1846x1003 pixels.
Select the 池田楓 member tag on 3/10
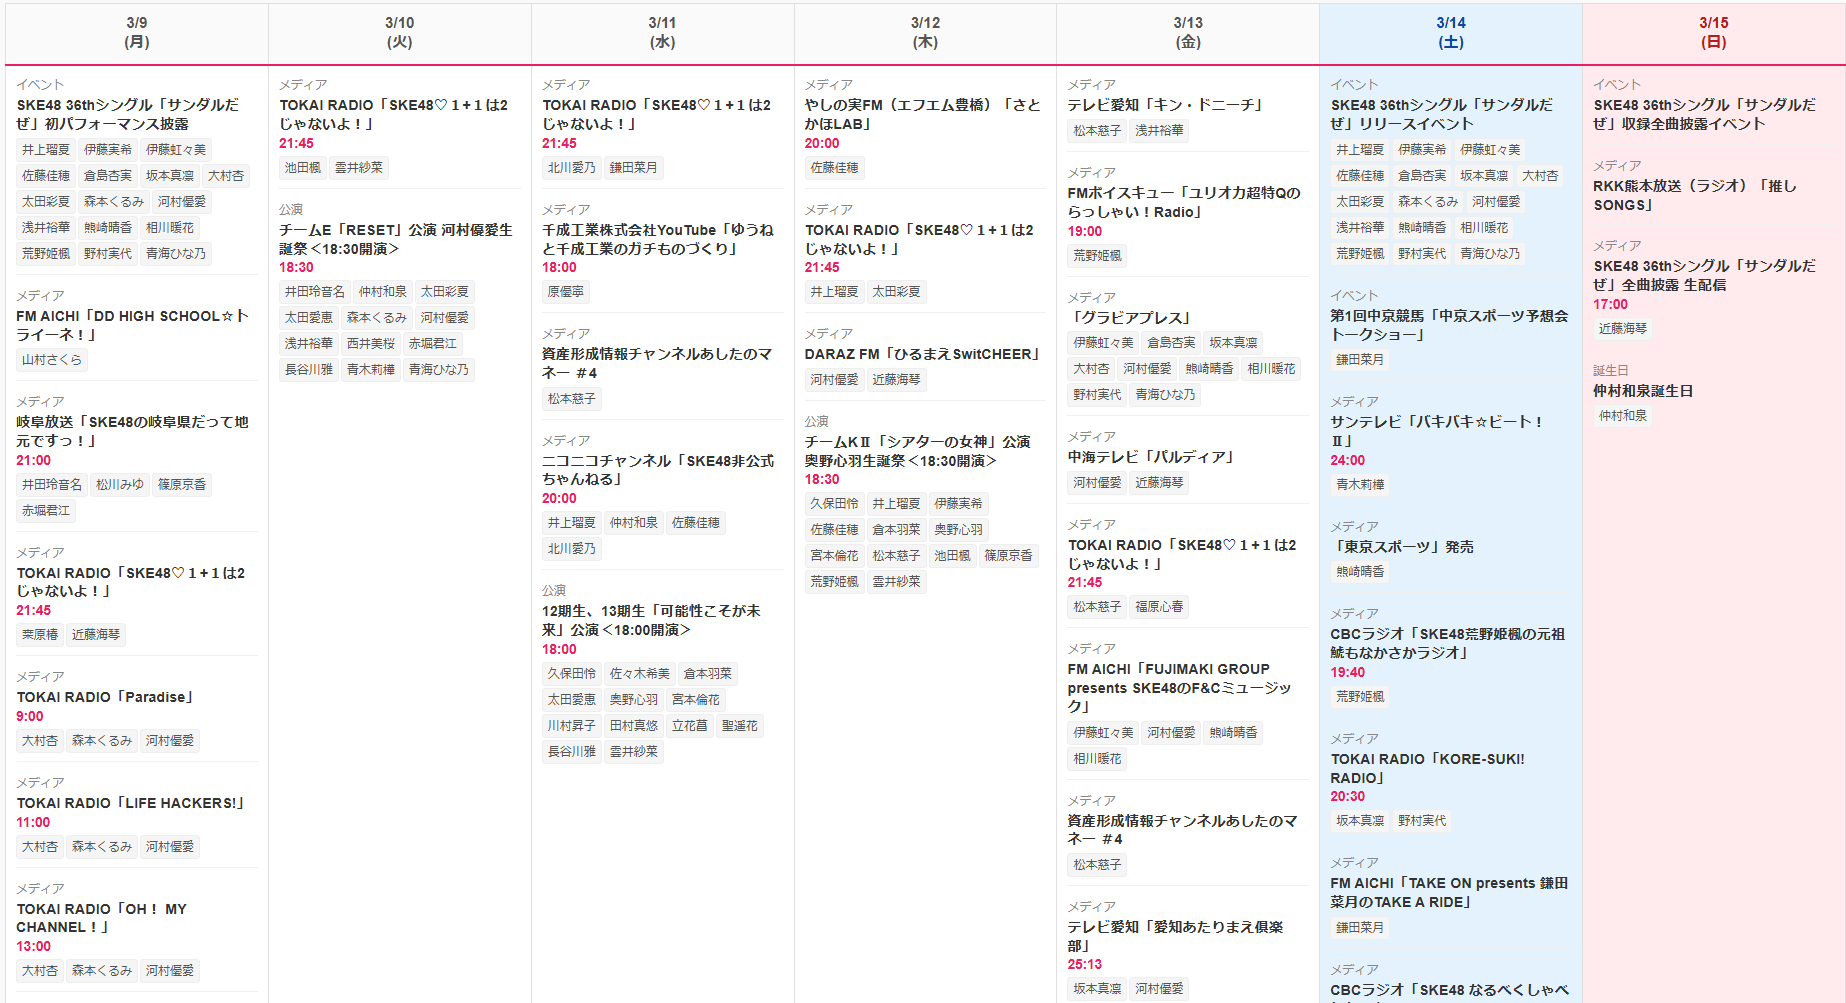302,168
